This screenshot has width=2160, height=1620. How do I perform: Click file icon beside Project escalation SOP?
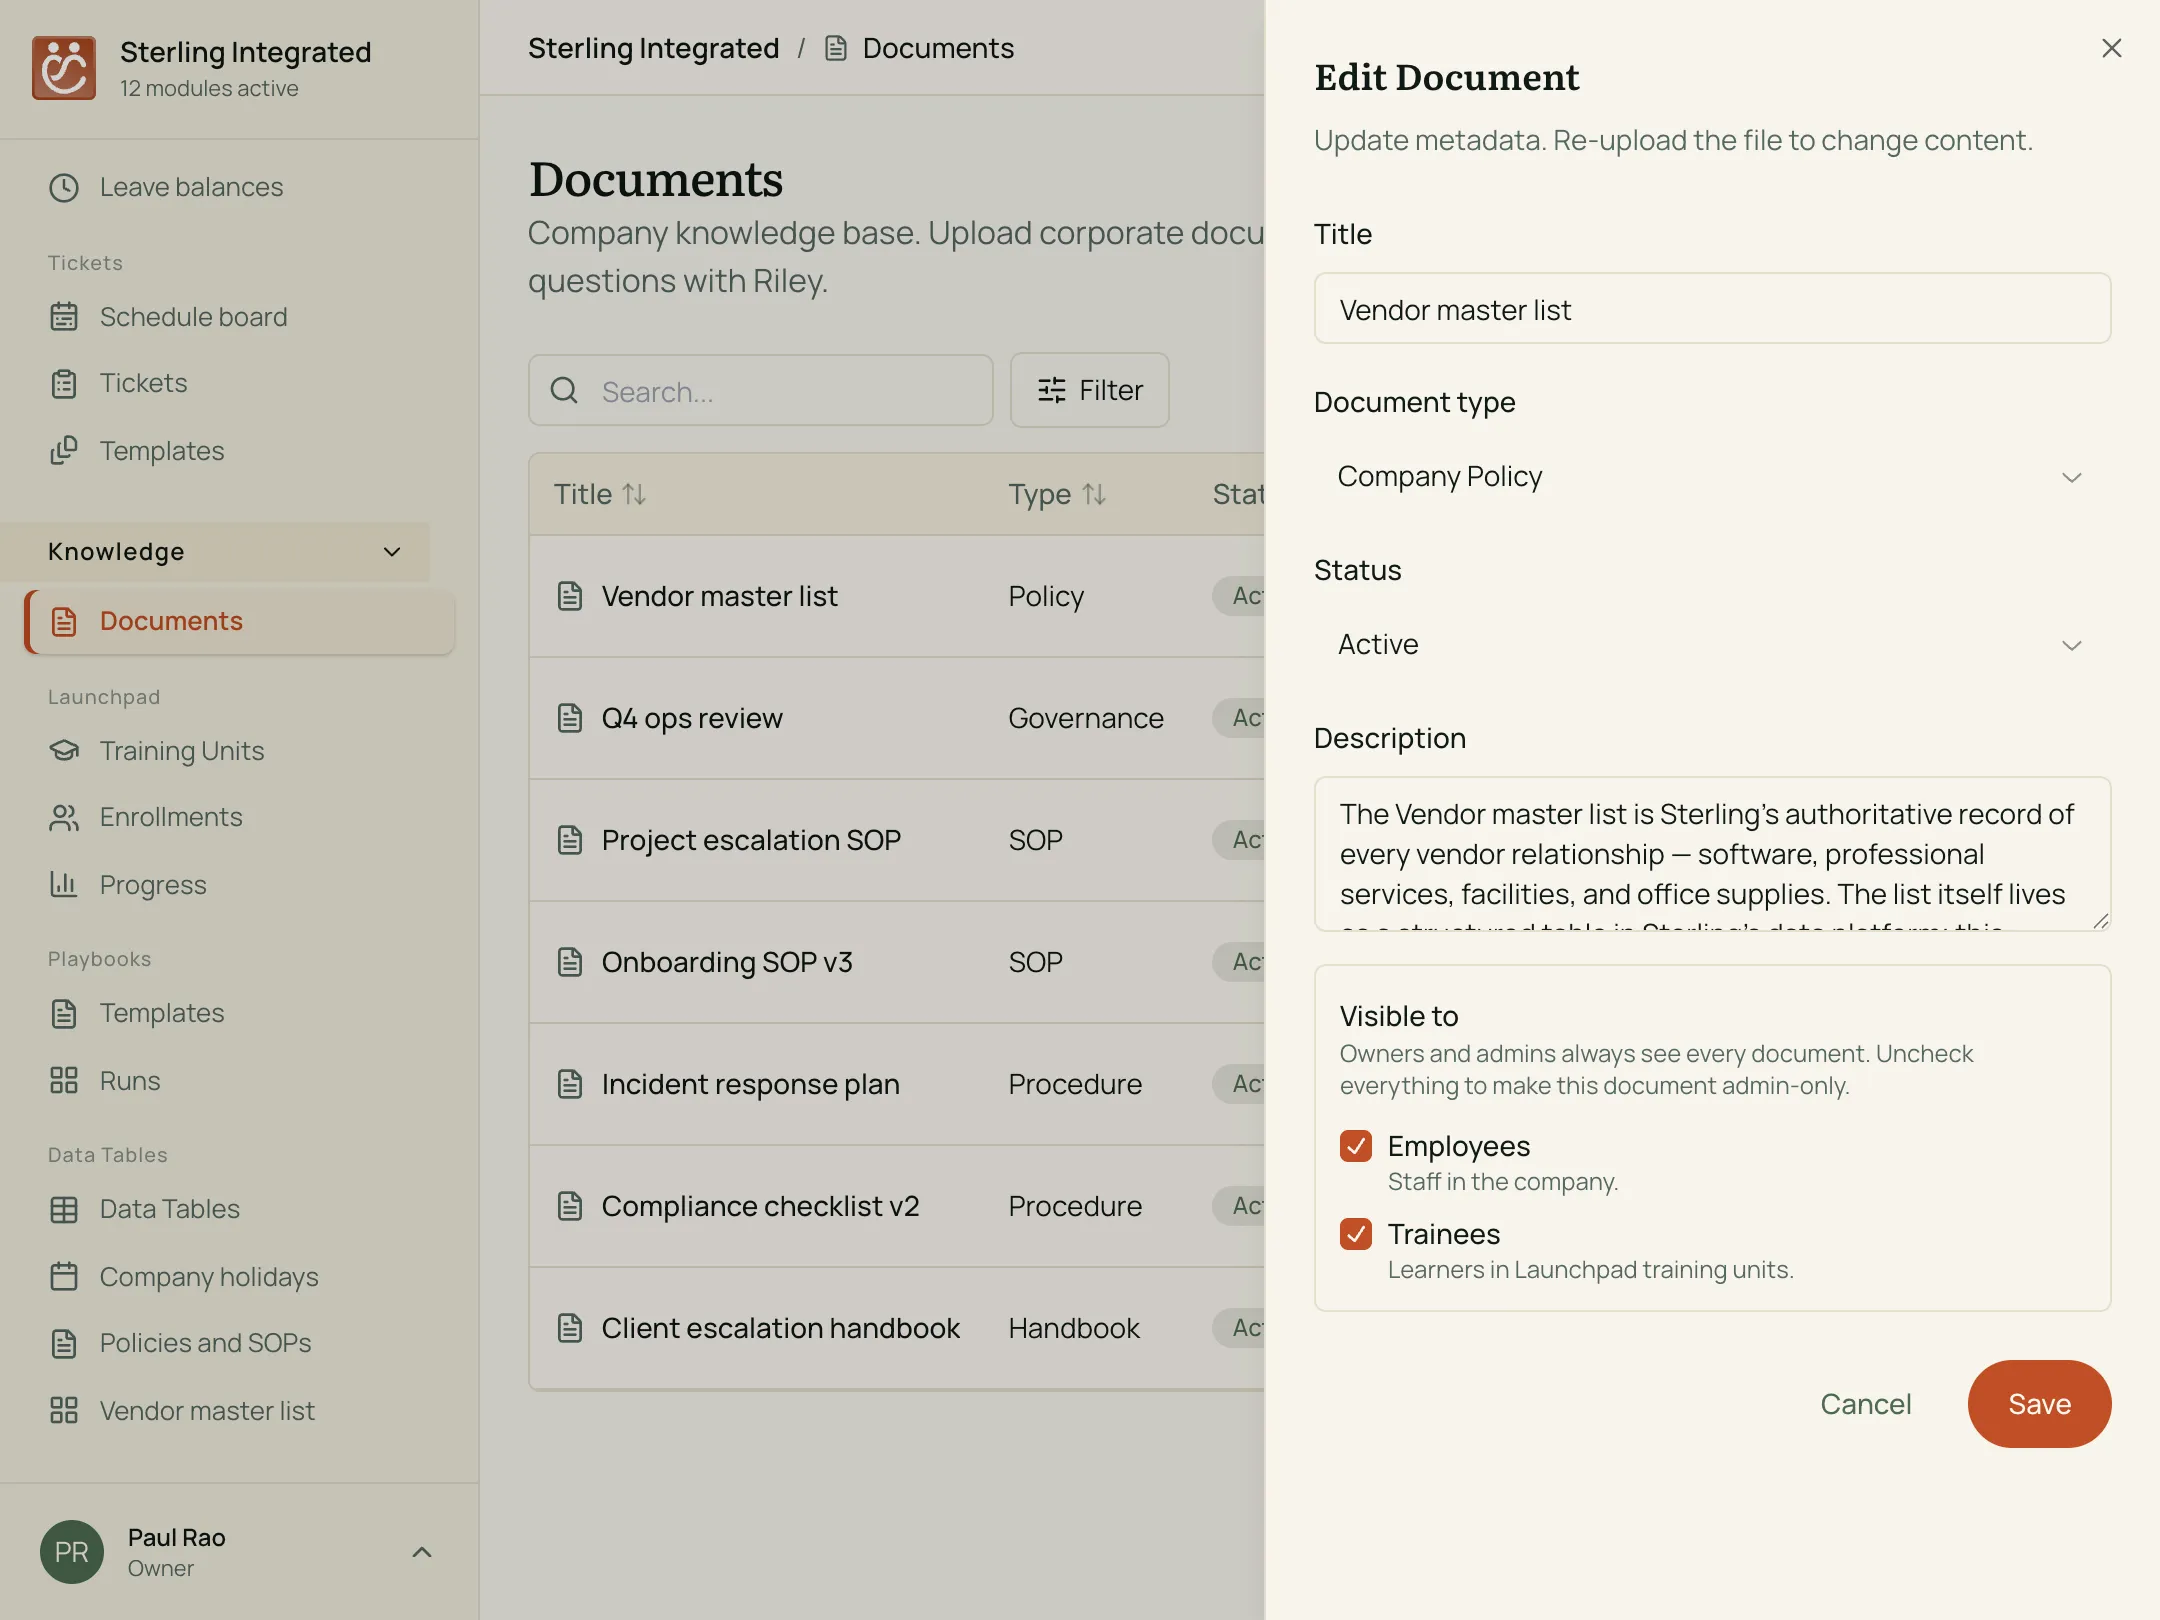tap(570, 840)
